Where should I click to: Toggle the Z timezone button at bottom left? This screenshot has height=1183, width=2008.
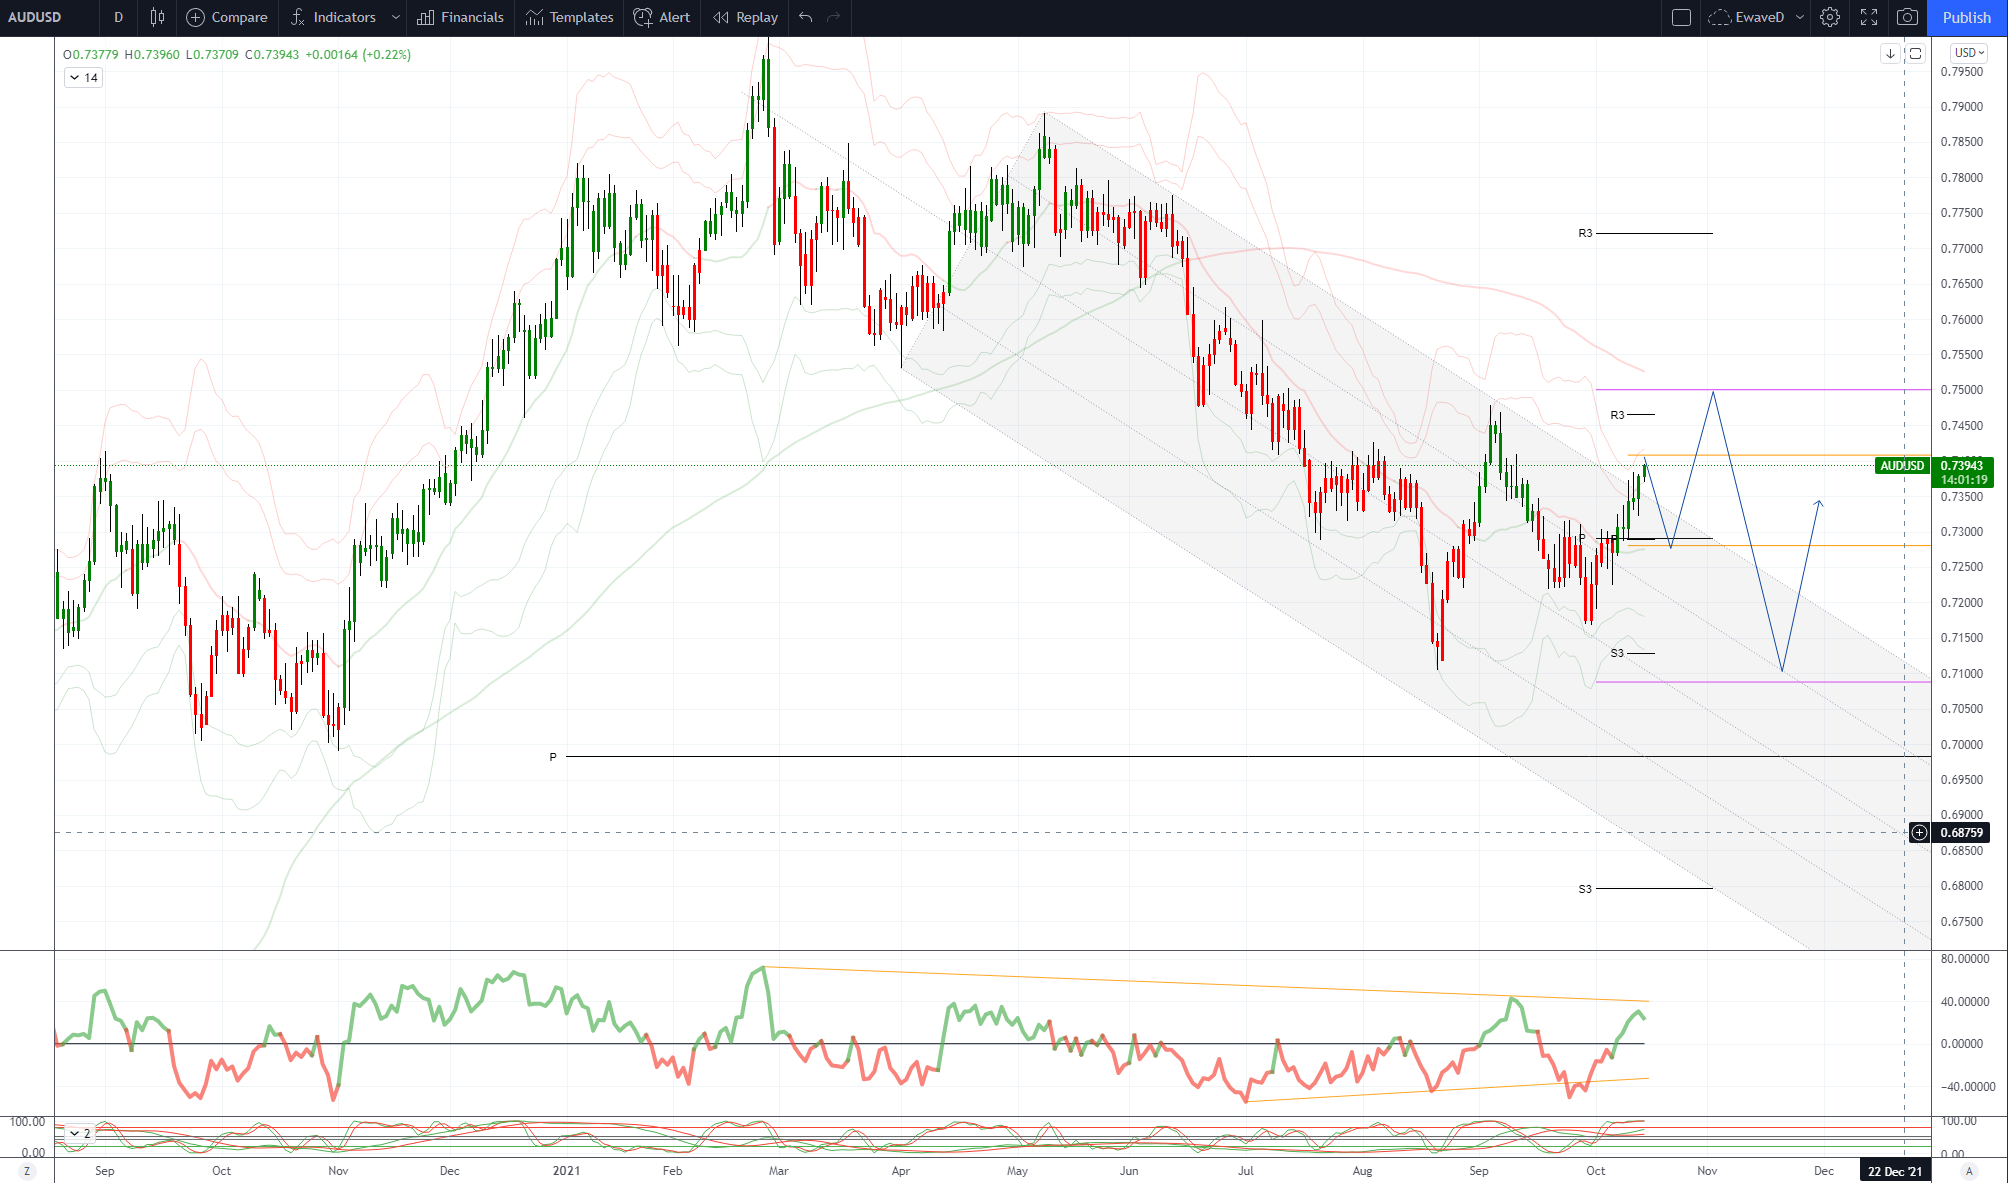[x=27, y=1171]
